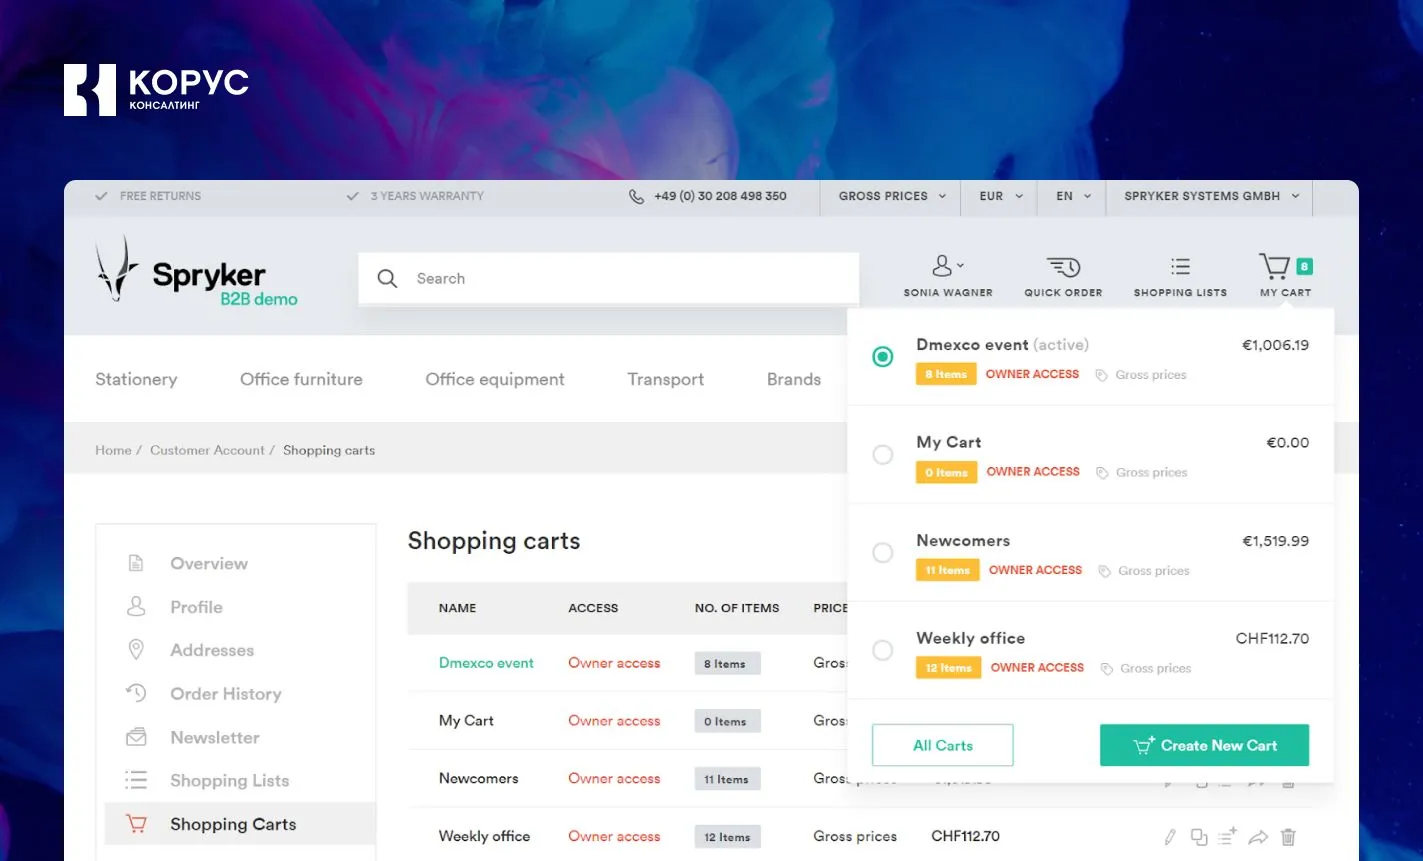Select the Newcomers cart radio button
The image size is (1423, 861).
coord(882,553)
